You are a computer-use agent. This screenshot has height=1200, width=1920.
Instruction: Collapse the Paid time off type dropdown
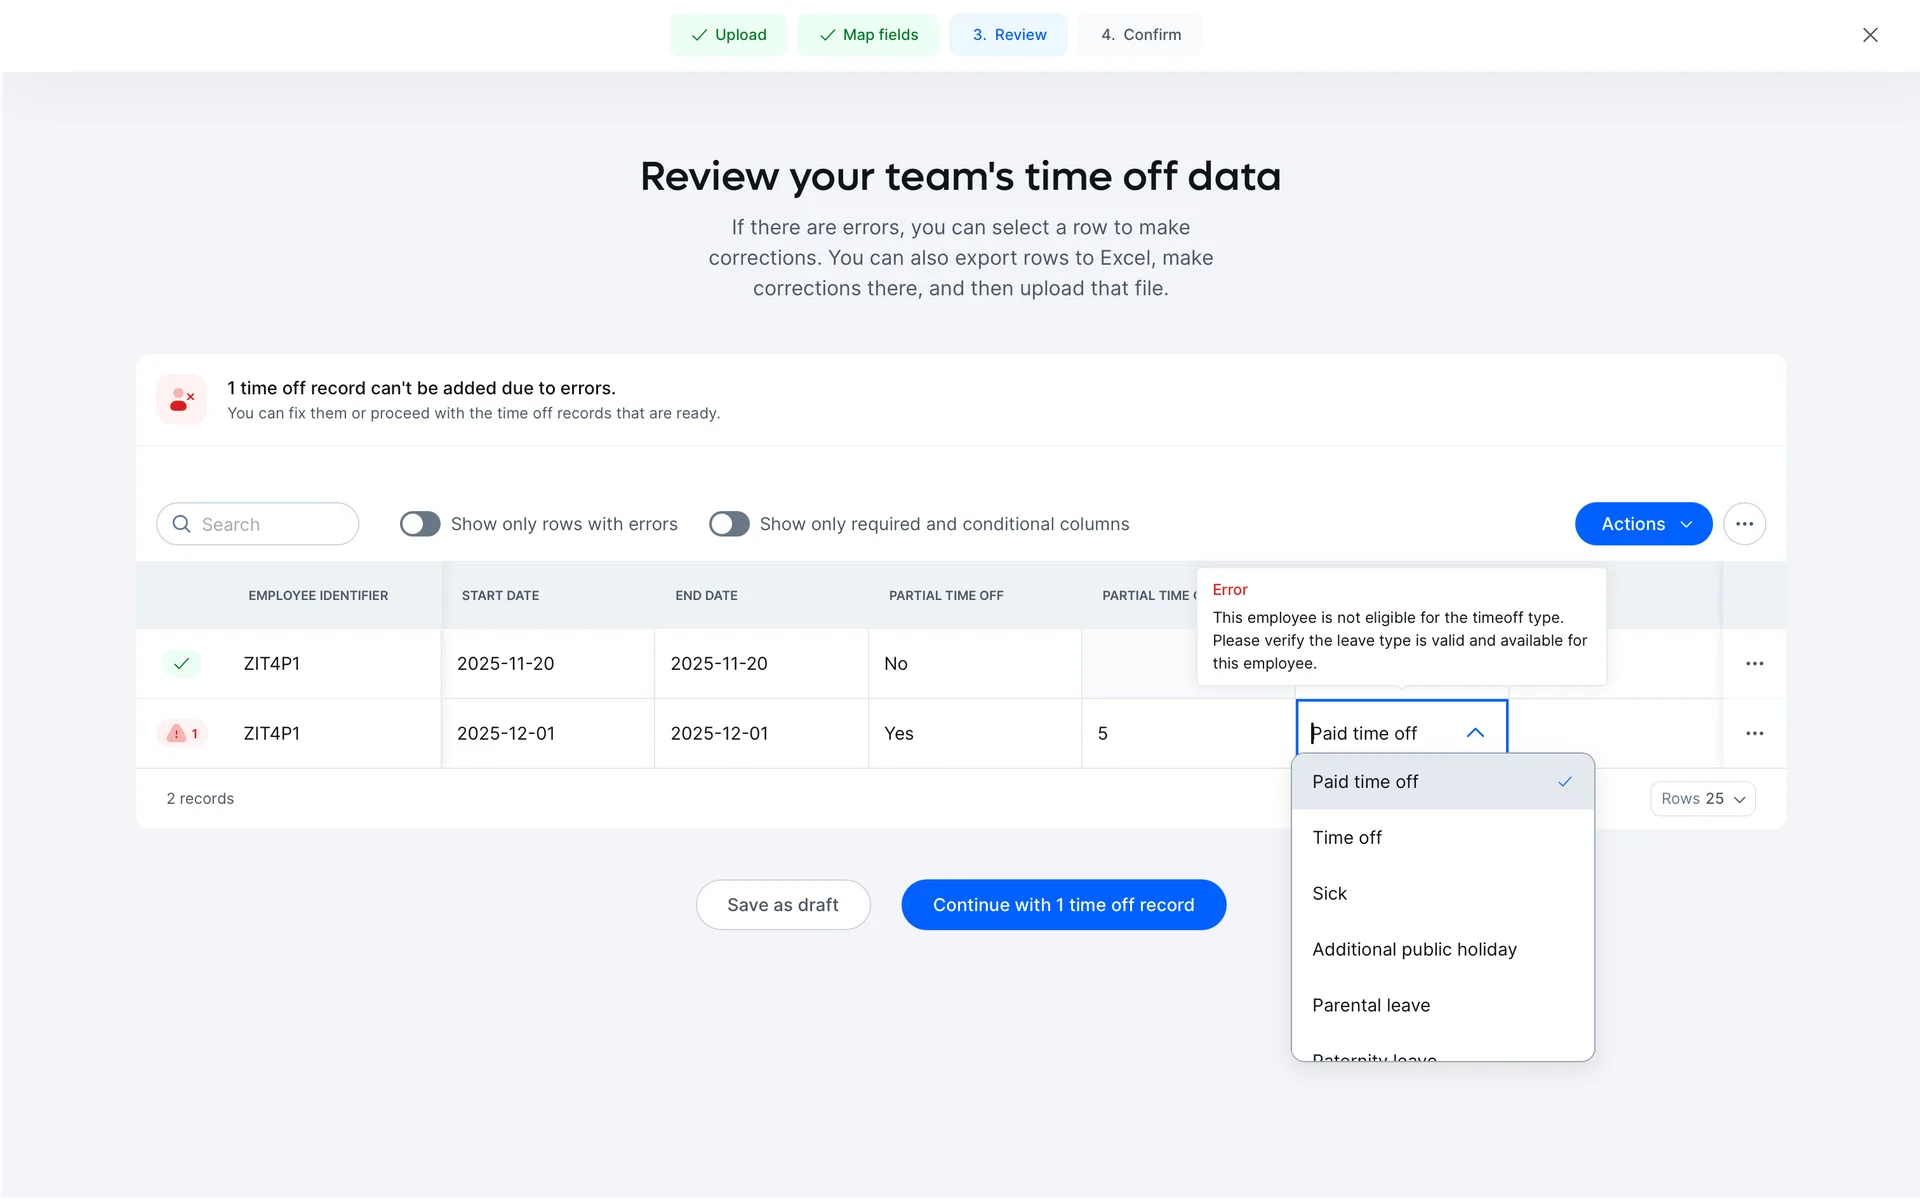point(1475,733)
